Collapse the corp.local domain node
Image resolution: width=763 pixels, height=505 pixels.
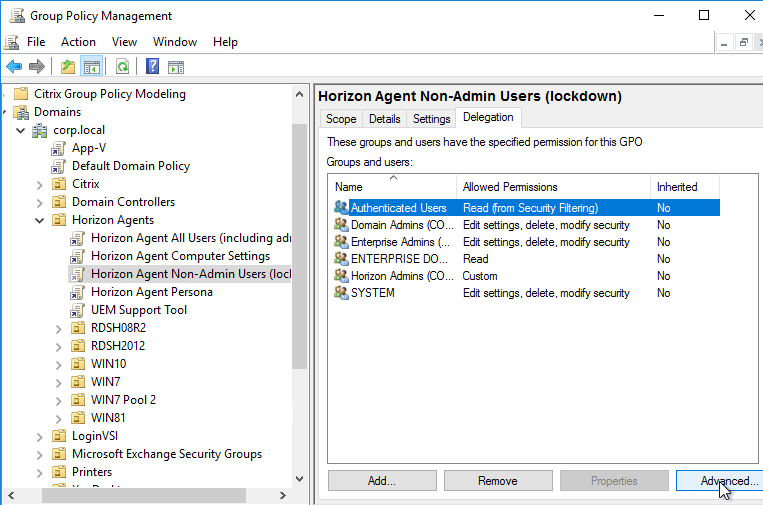[x=20, y=130]
